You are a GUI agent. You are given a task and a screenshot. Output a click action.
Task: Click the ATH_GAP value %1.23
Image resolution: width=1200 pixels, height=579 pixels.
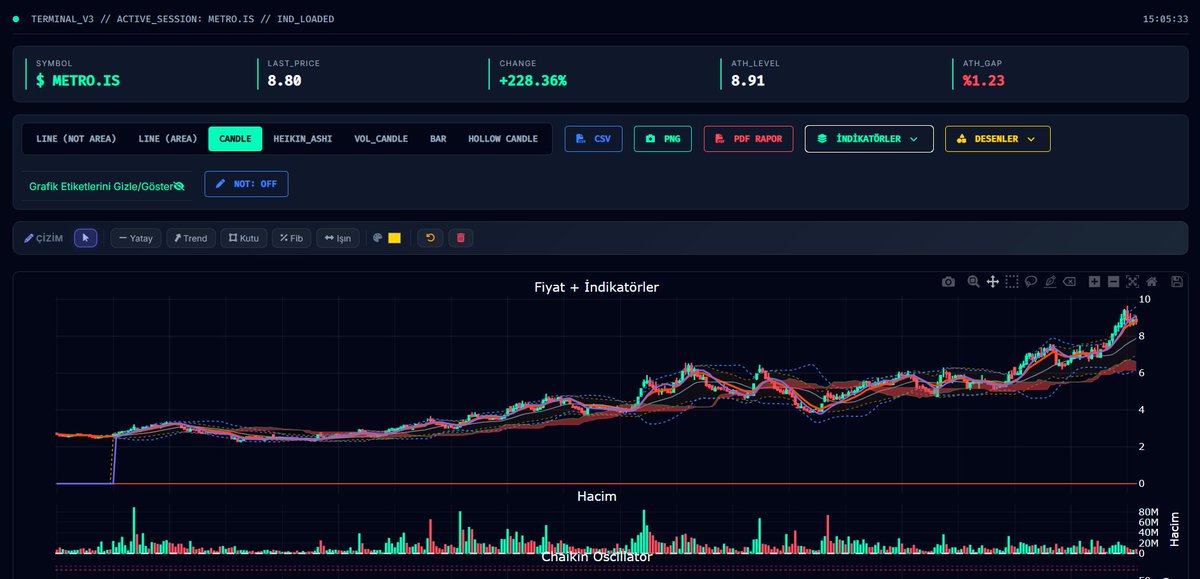point(982,80)
